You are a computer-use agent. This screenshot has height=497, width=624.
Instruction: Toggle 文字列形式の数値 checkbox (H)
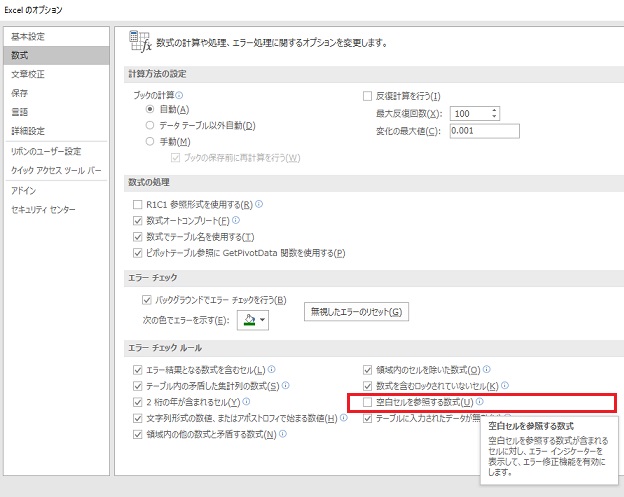click(x=137, y=418)
